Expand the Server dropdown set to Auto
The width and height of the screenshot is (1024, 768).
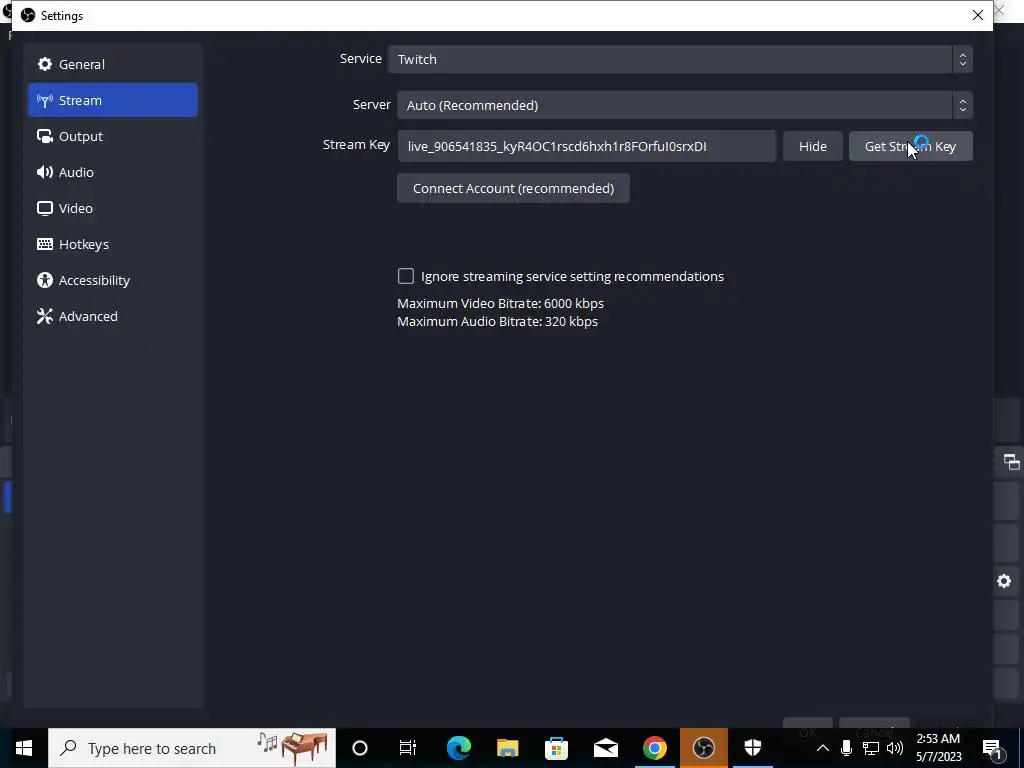(684, 105)
